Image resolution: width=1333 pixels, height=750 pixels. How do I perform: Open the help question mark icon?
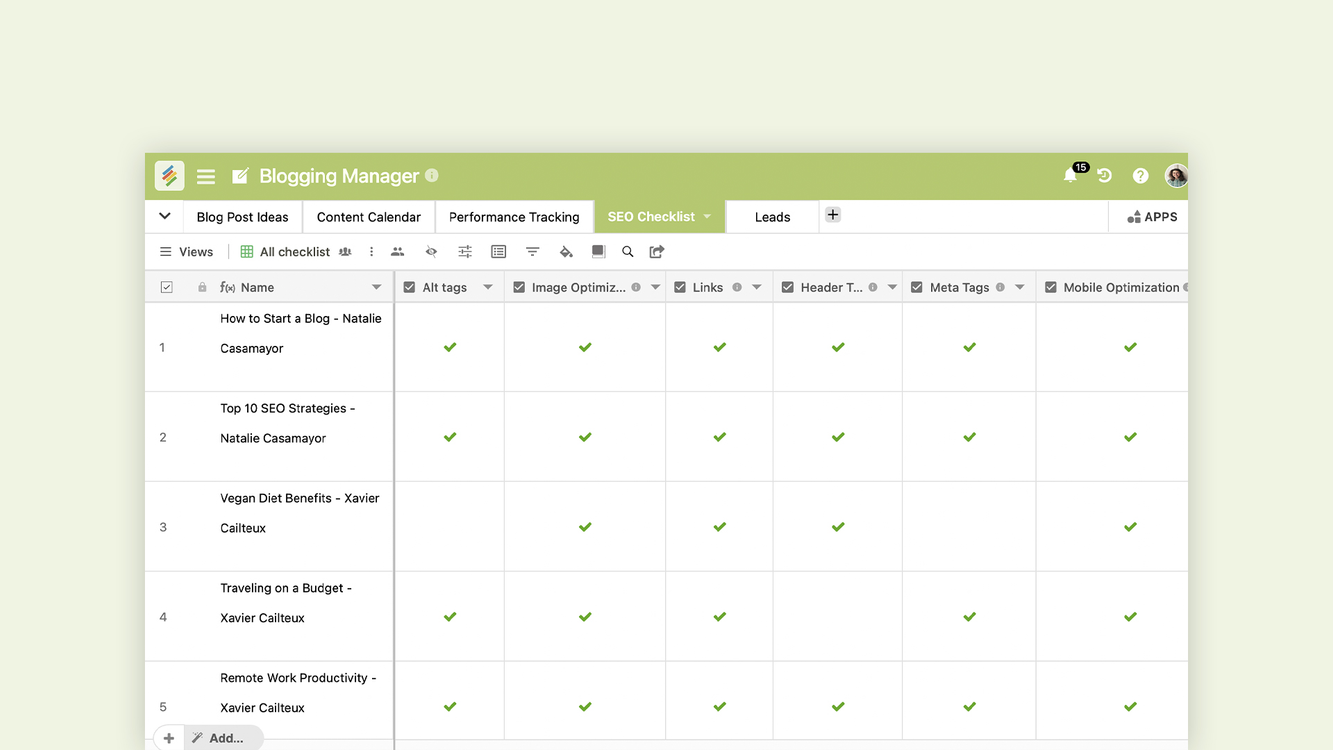click(1140, 176)
